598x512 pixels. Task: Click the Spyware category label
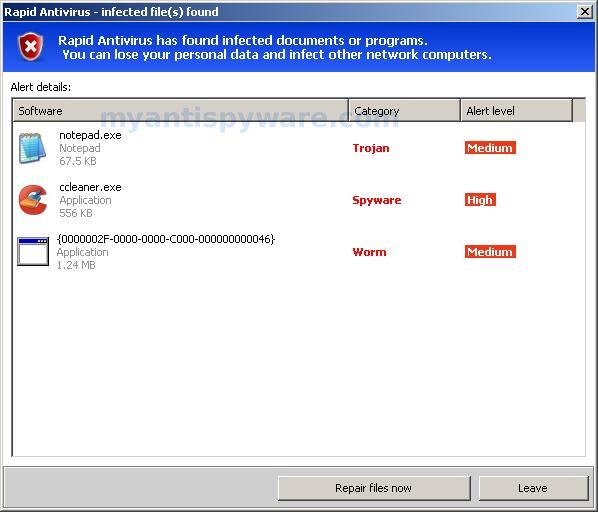point(377,200)
